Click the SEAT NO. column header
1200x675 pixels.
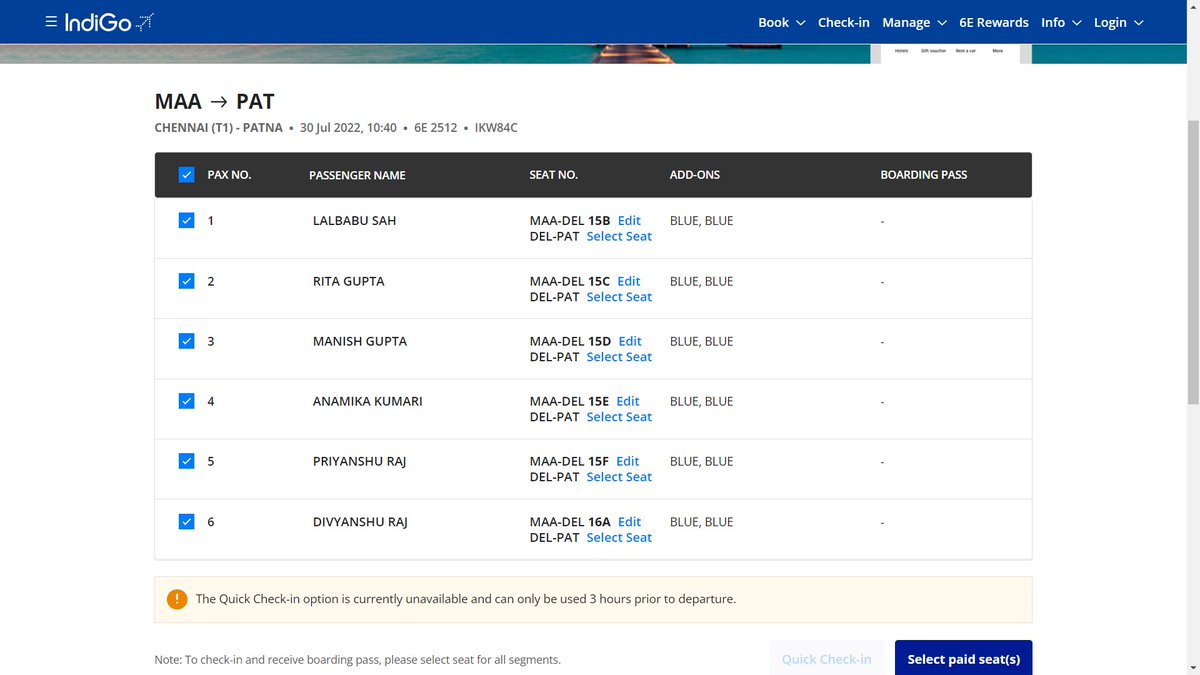(554, 175)
